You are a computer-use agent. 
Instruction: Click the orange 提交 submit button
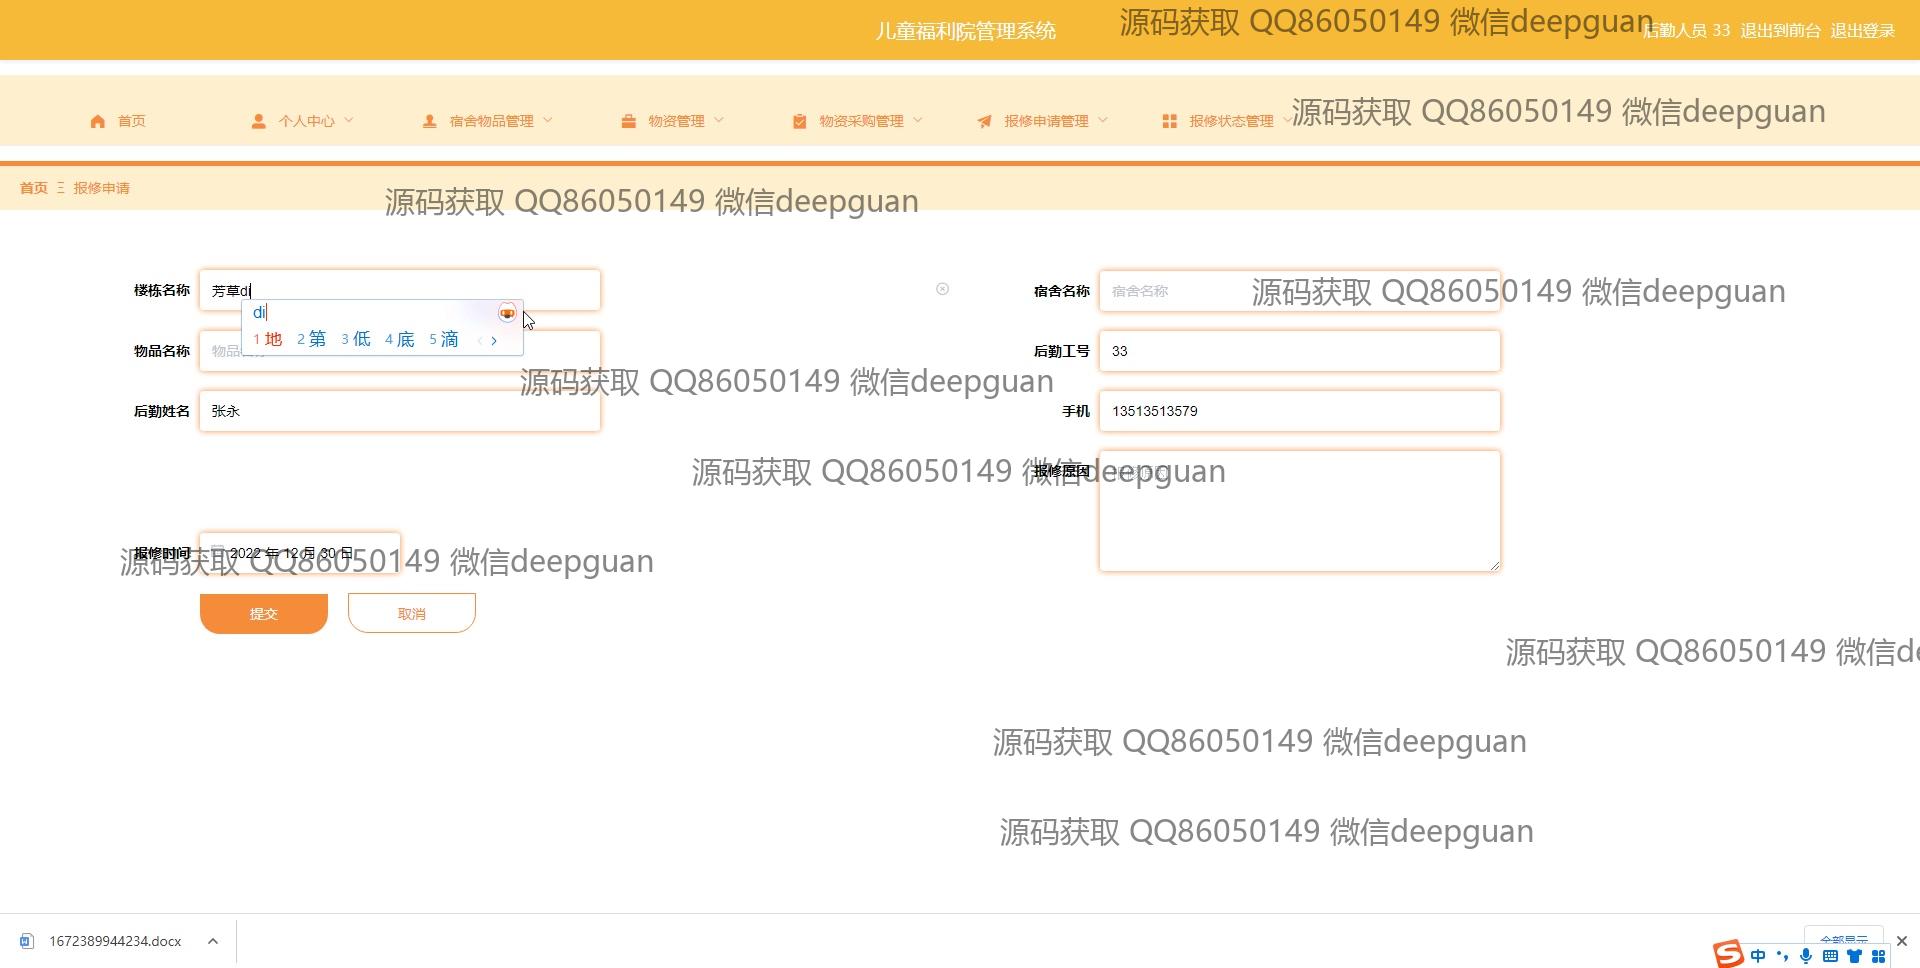264,613
